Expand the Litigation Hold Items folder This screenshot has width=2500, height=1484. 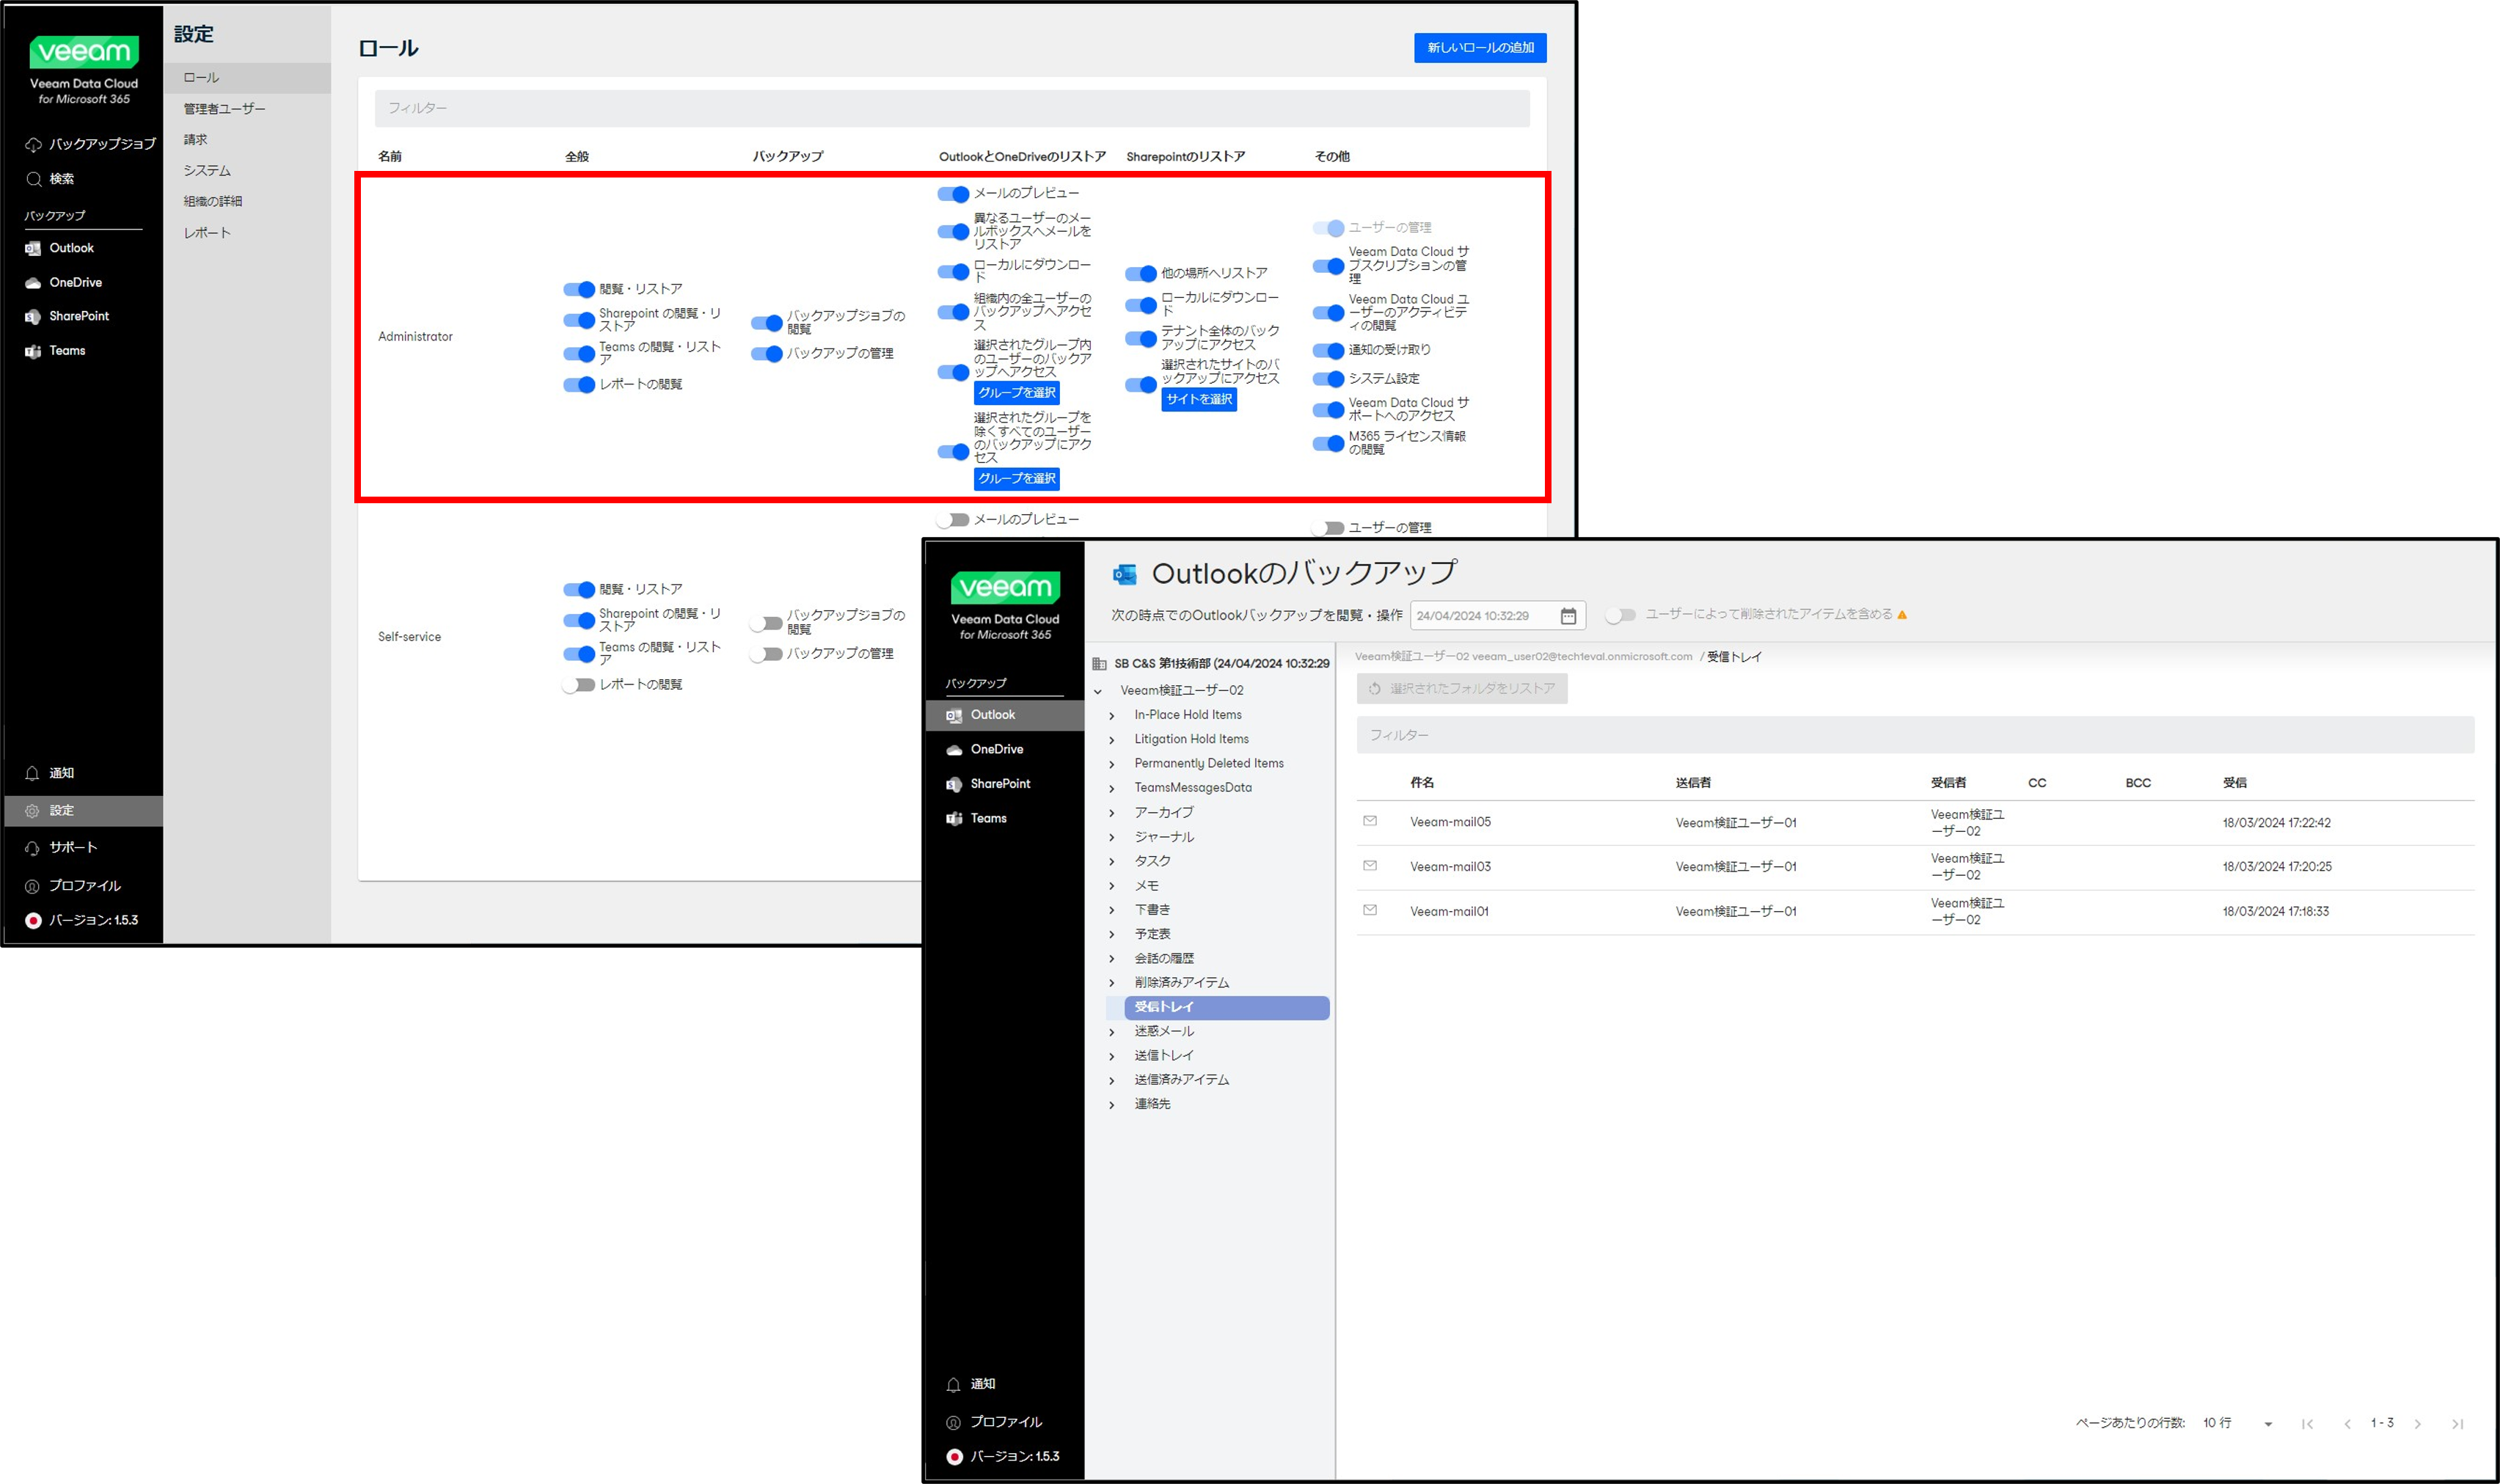click(1111, 740)
